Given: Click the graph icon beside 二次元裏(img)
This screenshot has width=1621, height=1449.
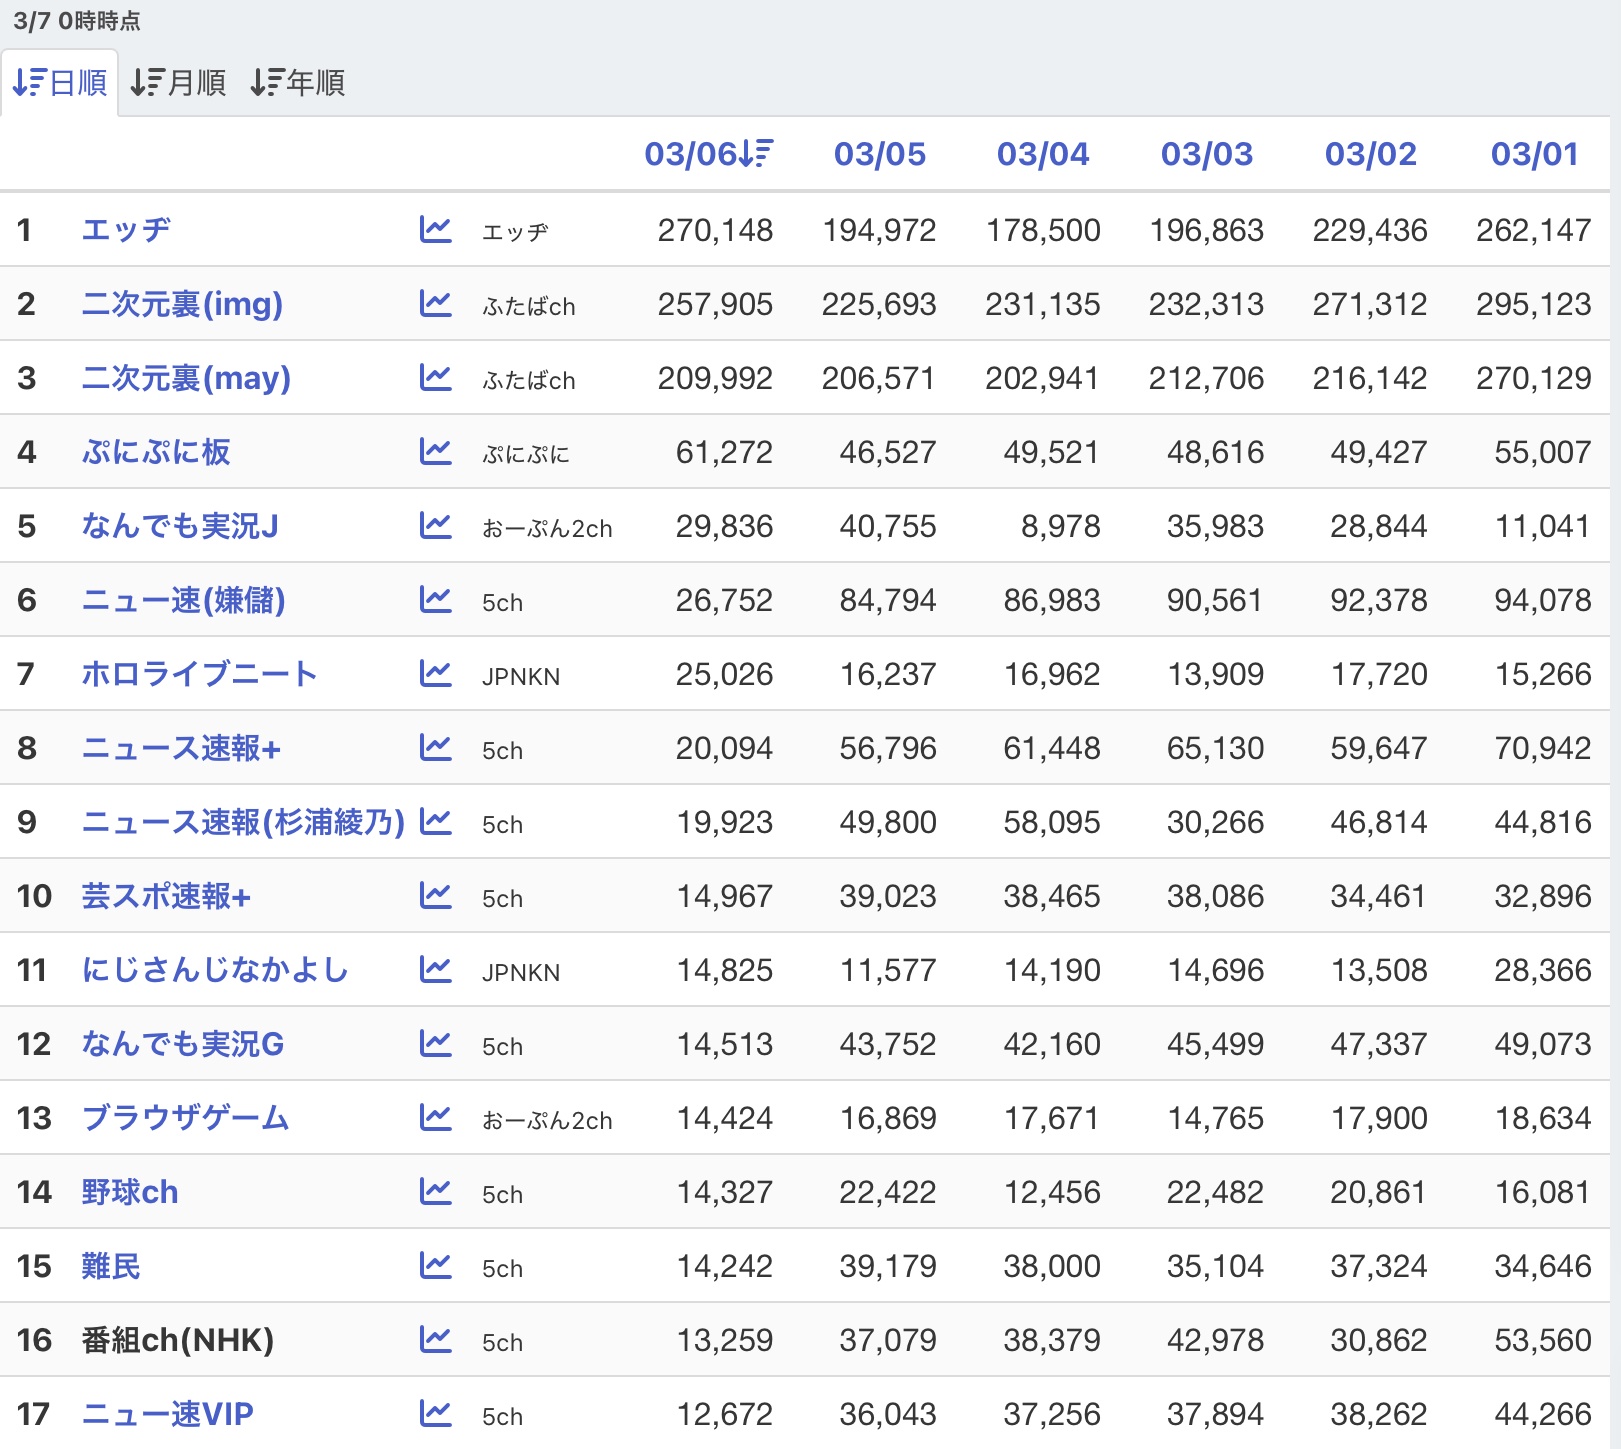Looking at the screenshot, I should pyautogui.click(x=435, y=304).
